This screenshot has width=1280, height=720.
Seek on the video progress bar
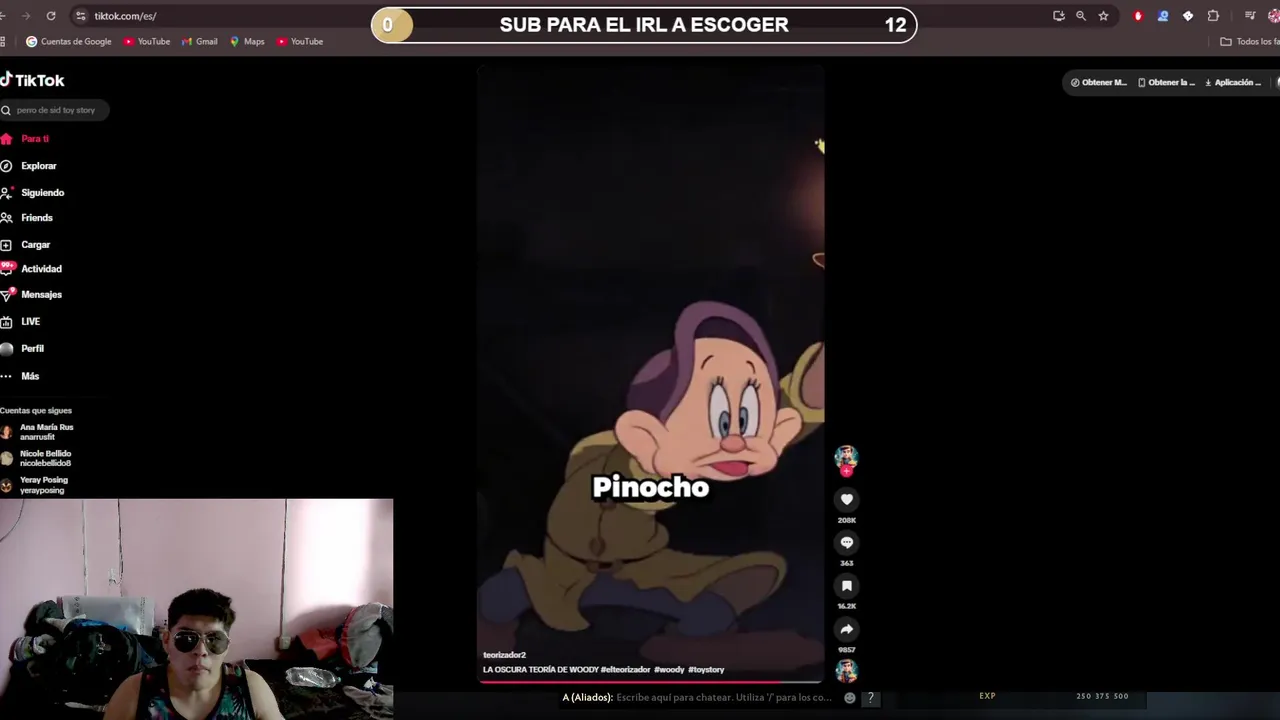651,682
